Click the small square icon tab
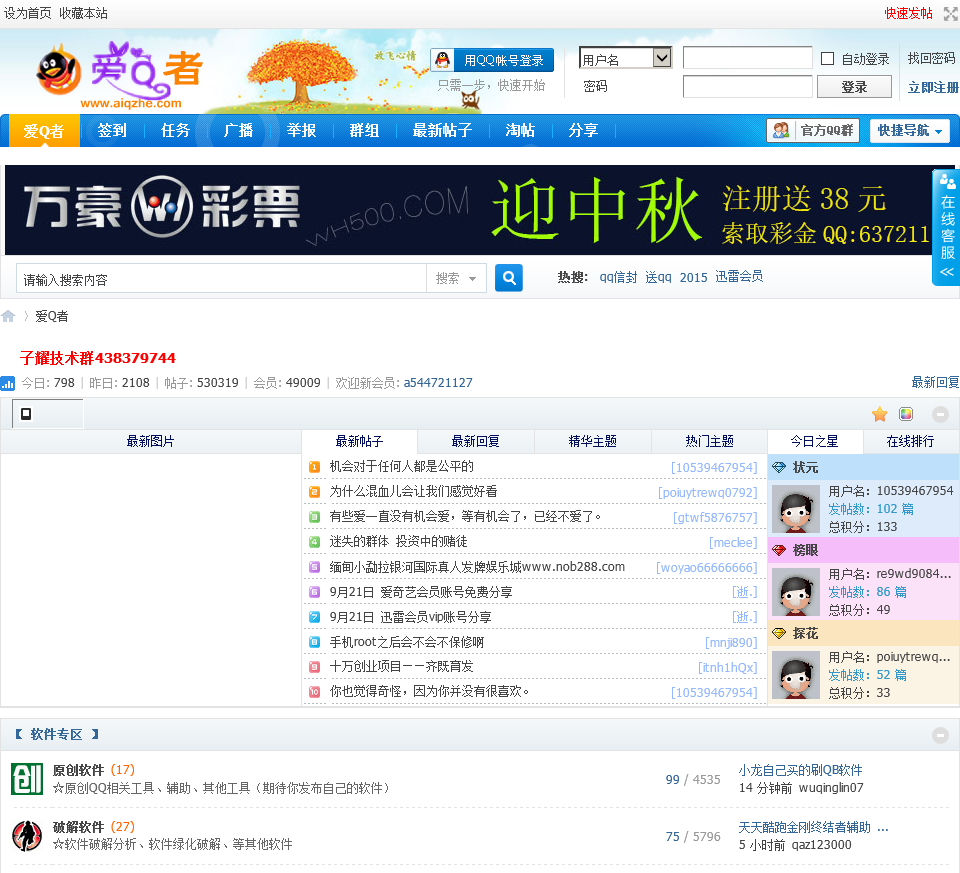 (26, 414)
